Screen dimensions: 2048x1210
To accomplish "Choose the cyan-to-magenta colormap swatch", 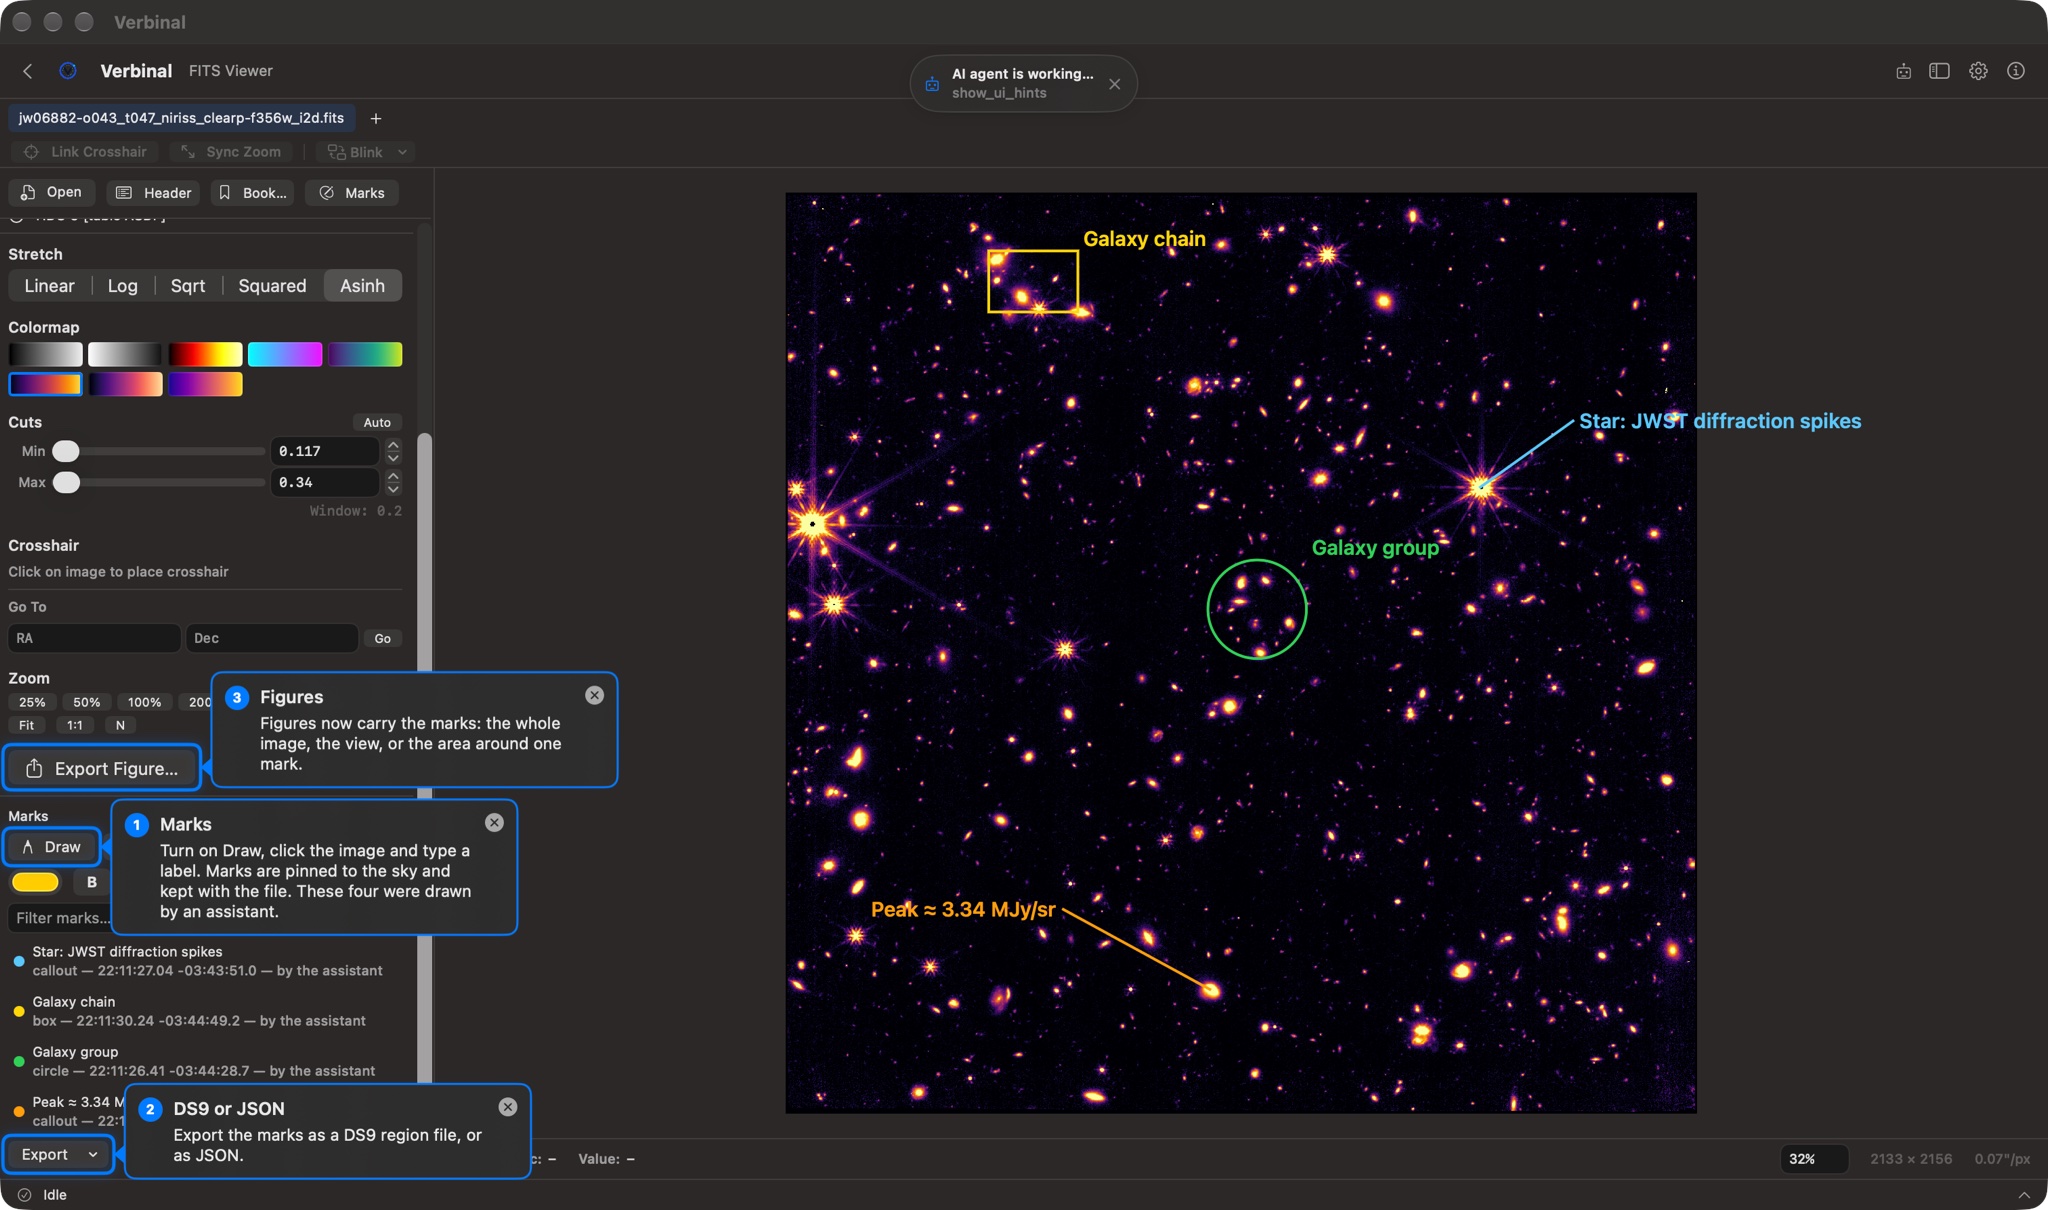I will [x=285, y=354].
